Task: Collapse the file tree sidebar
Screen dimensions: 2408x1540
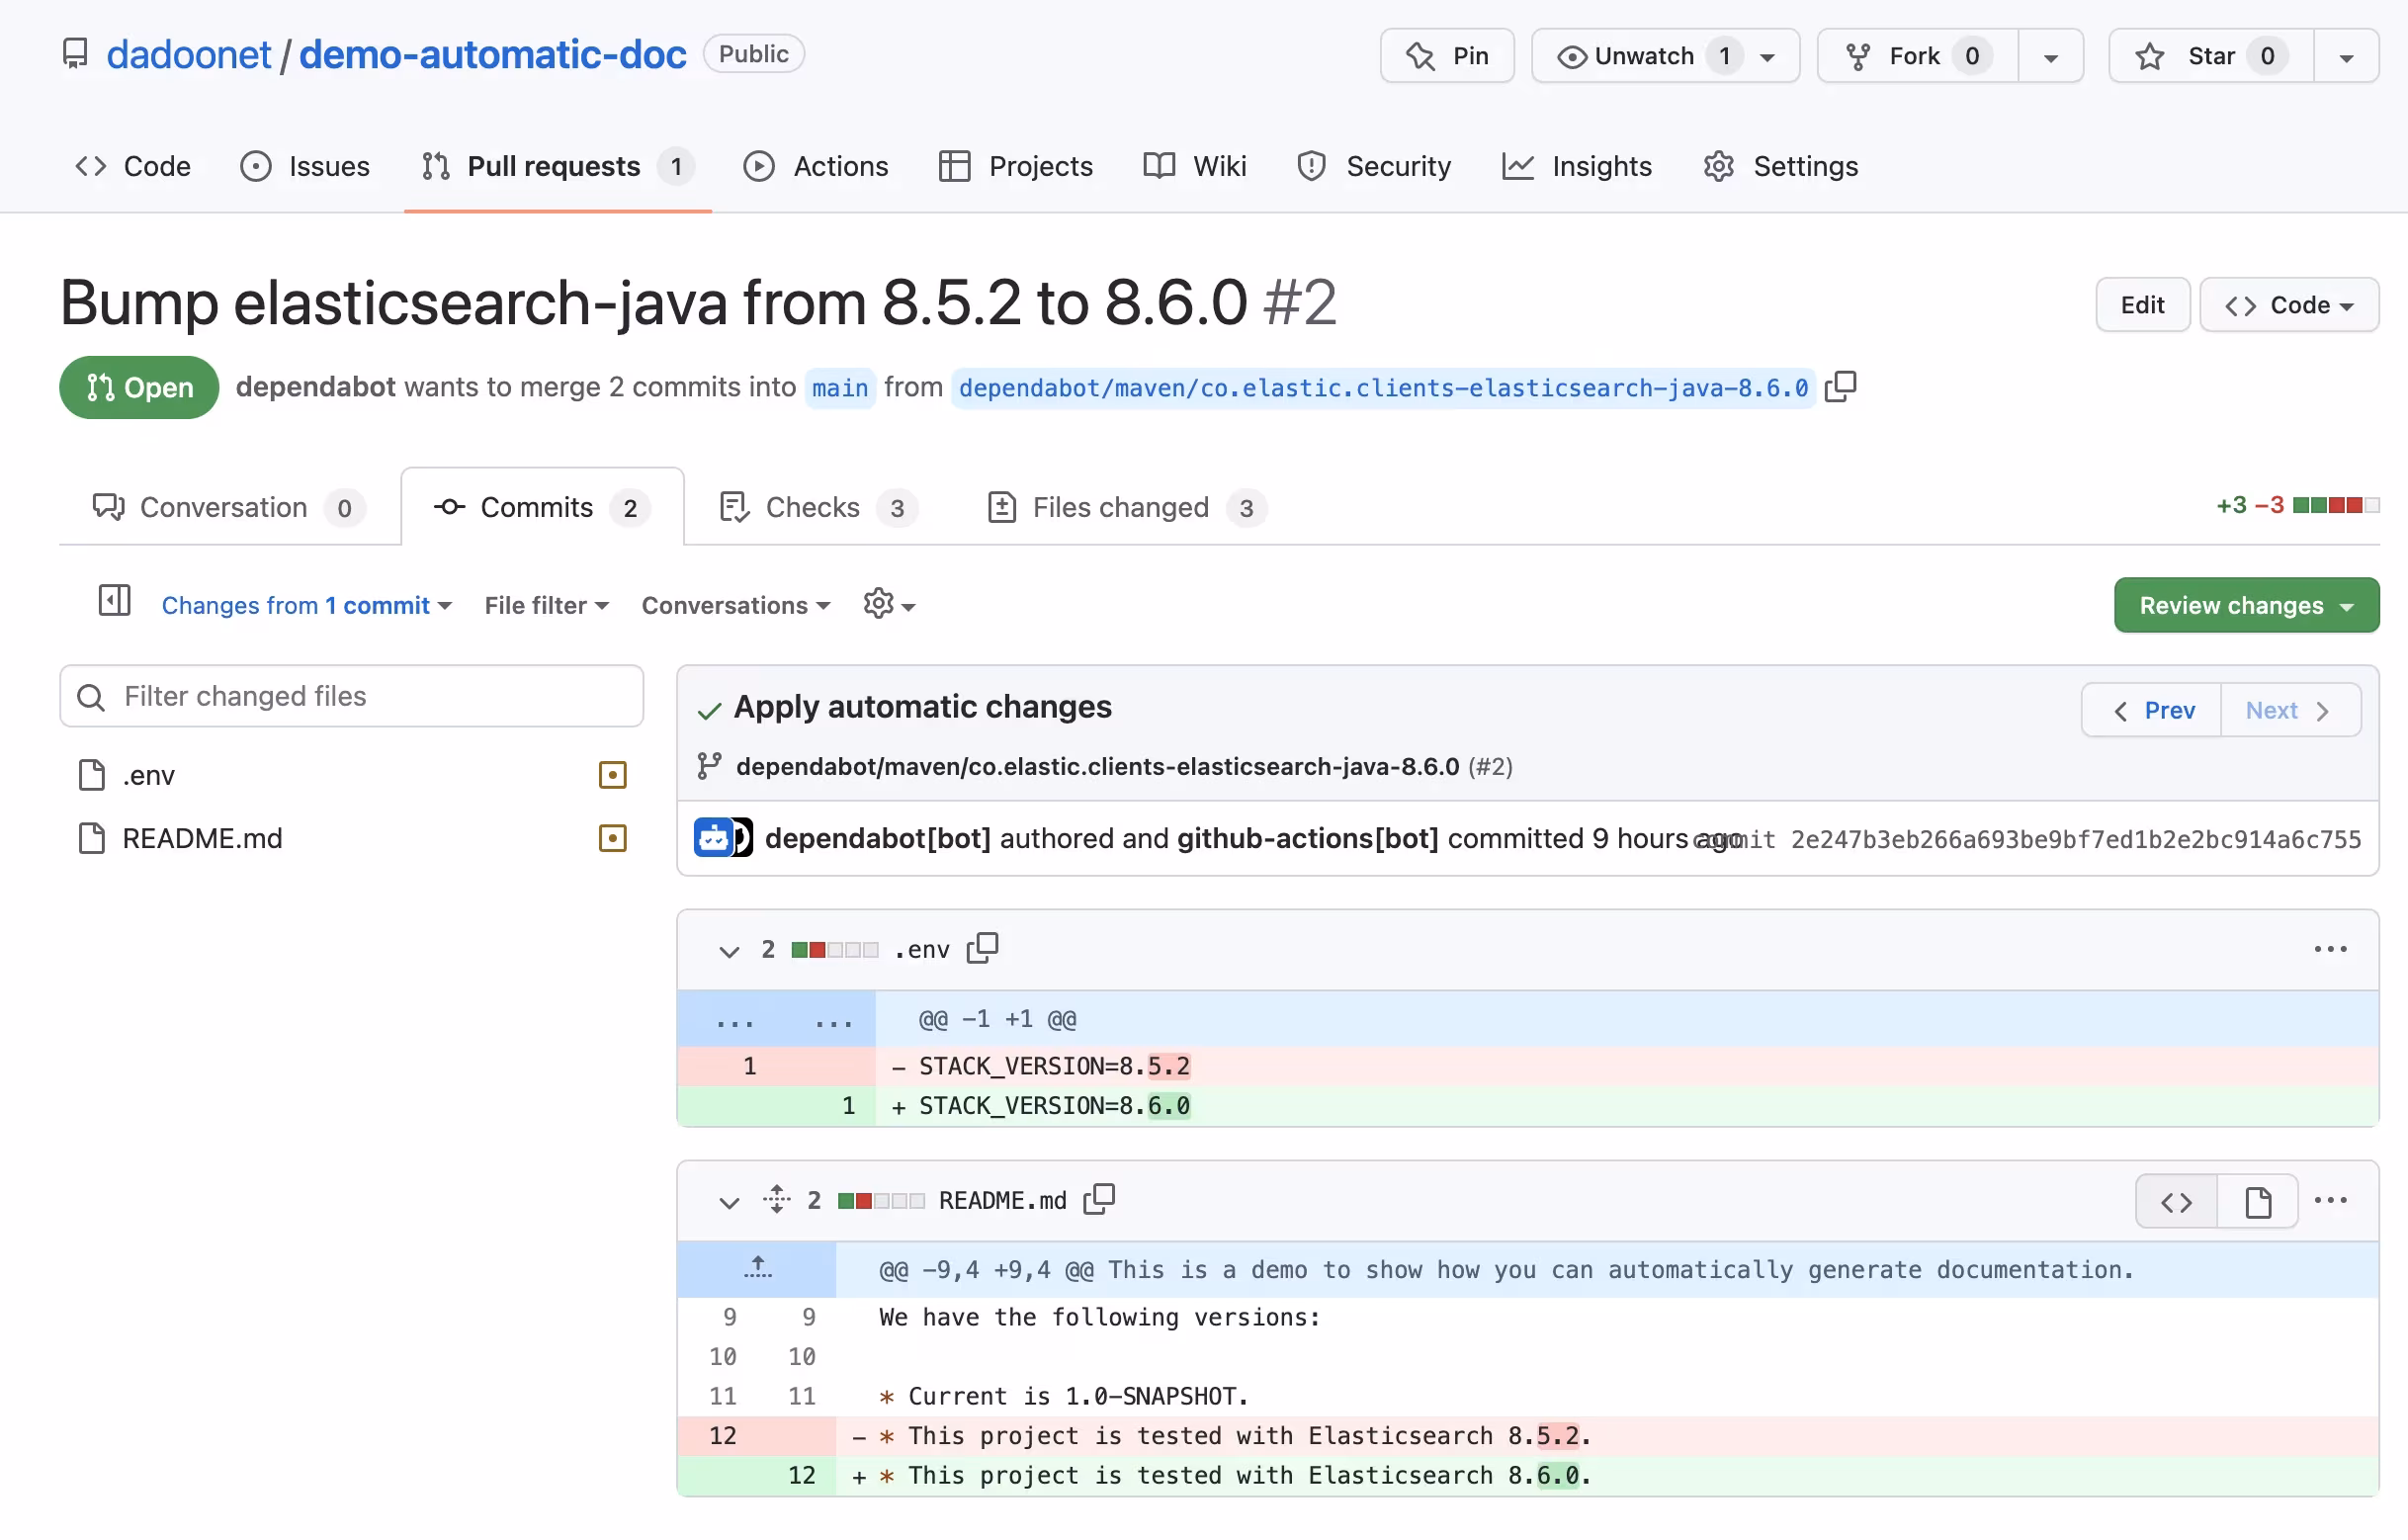Action: coord(114,601)
